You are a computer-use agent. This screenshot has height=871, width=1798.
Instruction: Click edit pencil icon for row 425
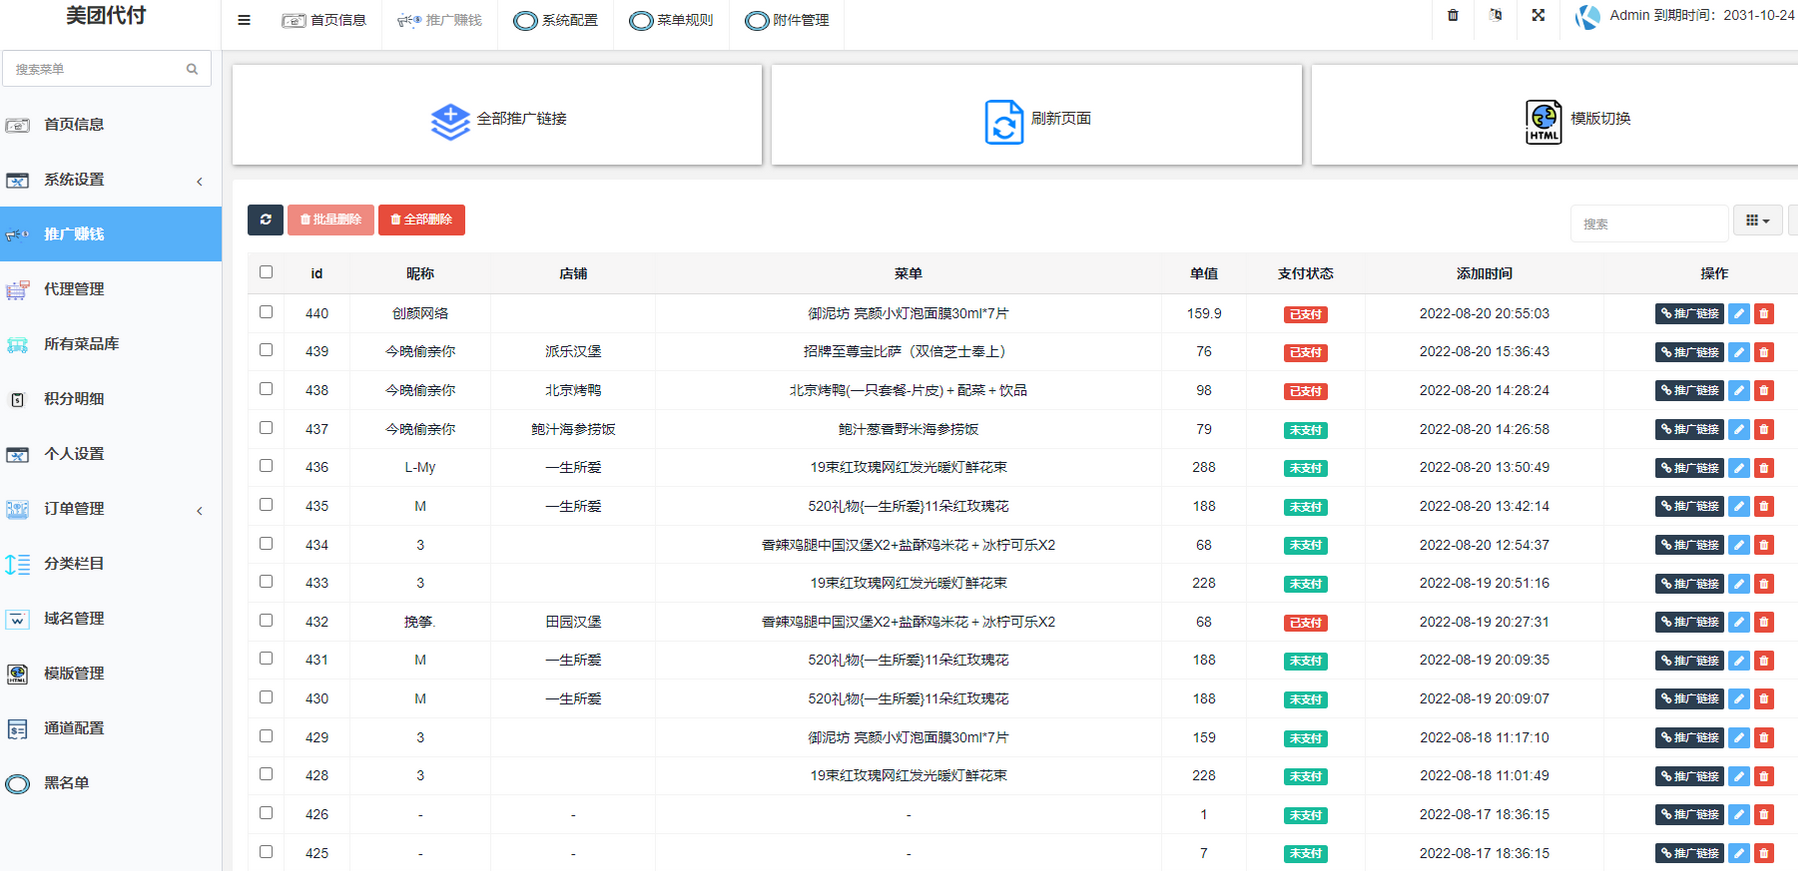[1739, 853]
